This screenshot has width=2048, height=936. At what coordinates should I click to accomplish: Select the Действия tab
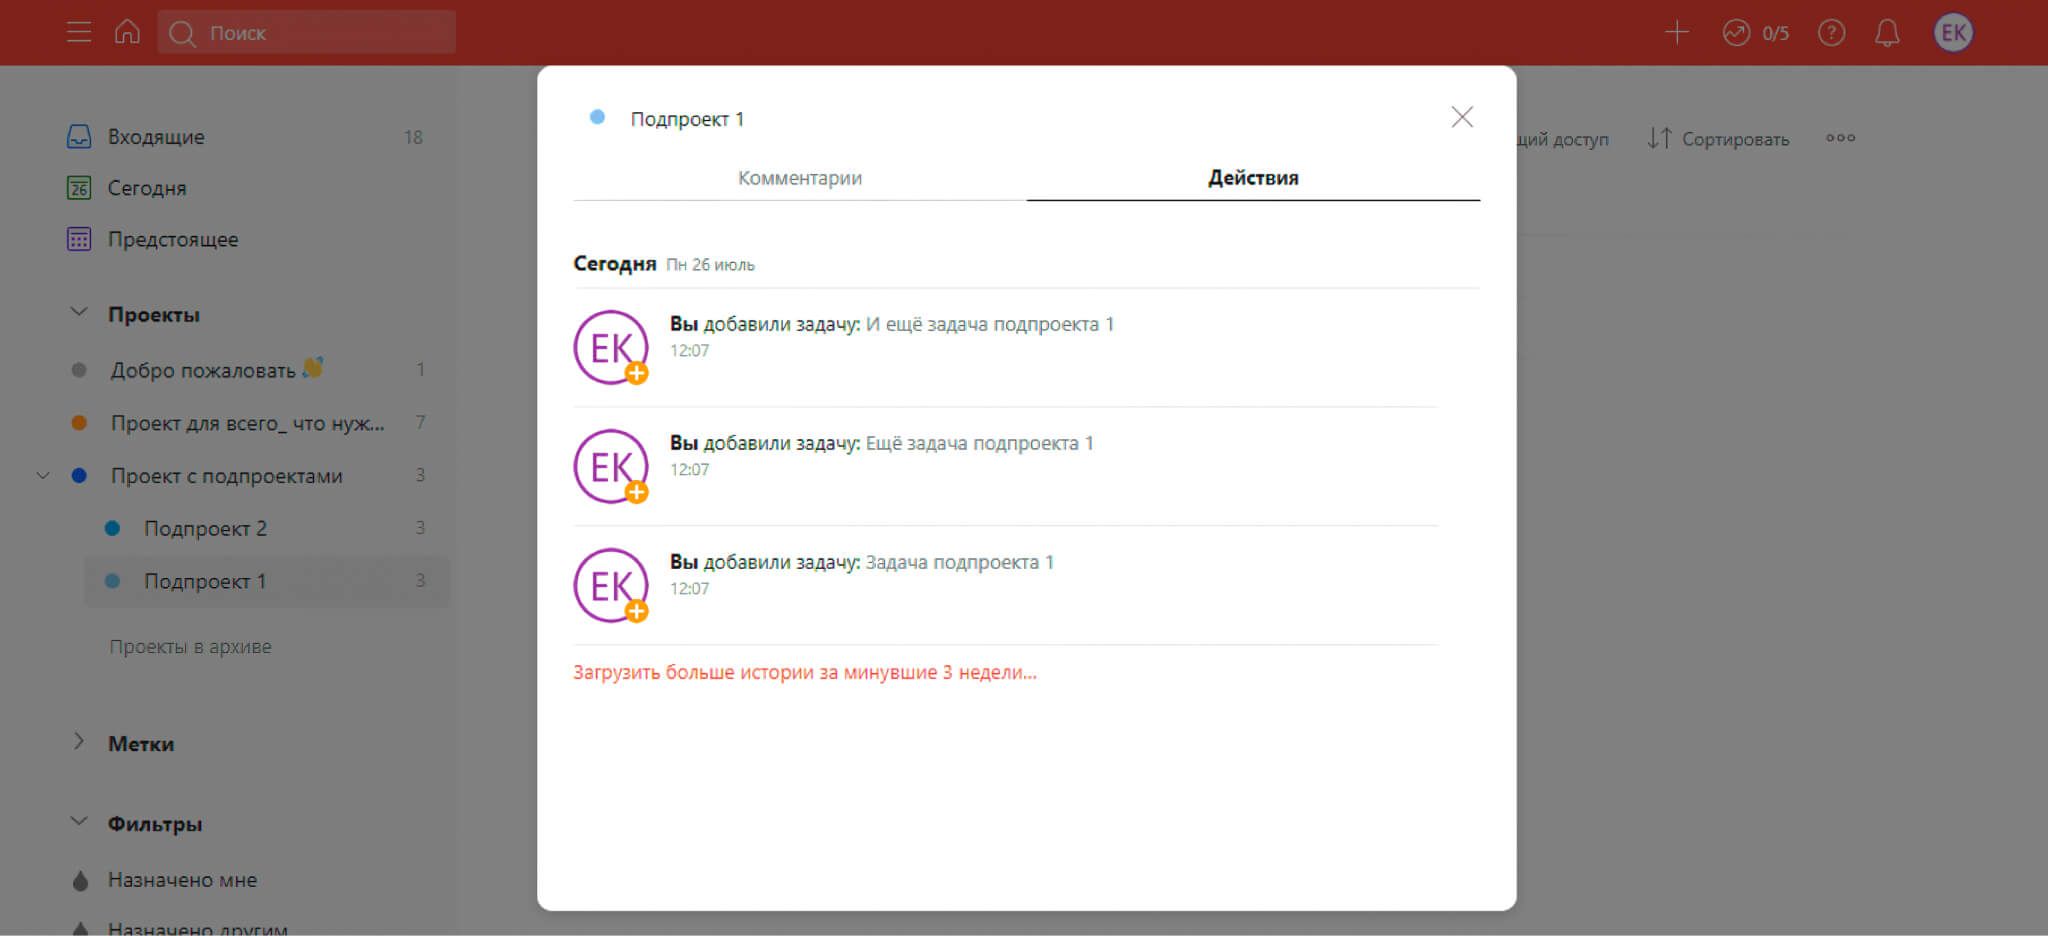[x=1252, y=178]
